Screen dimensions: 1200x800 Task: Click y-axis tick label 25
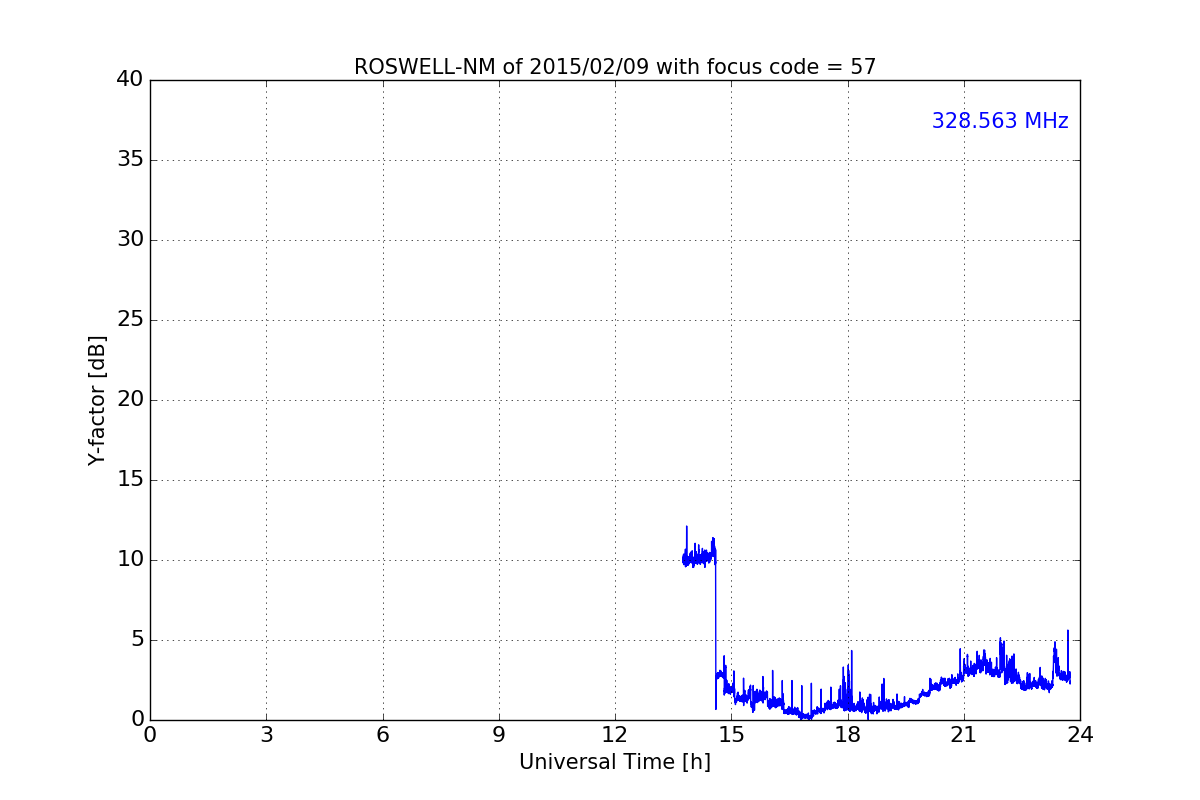click(x=130, y=320)
